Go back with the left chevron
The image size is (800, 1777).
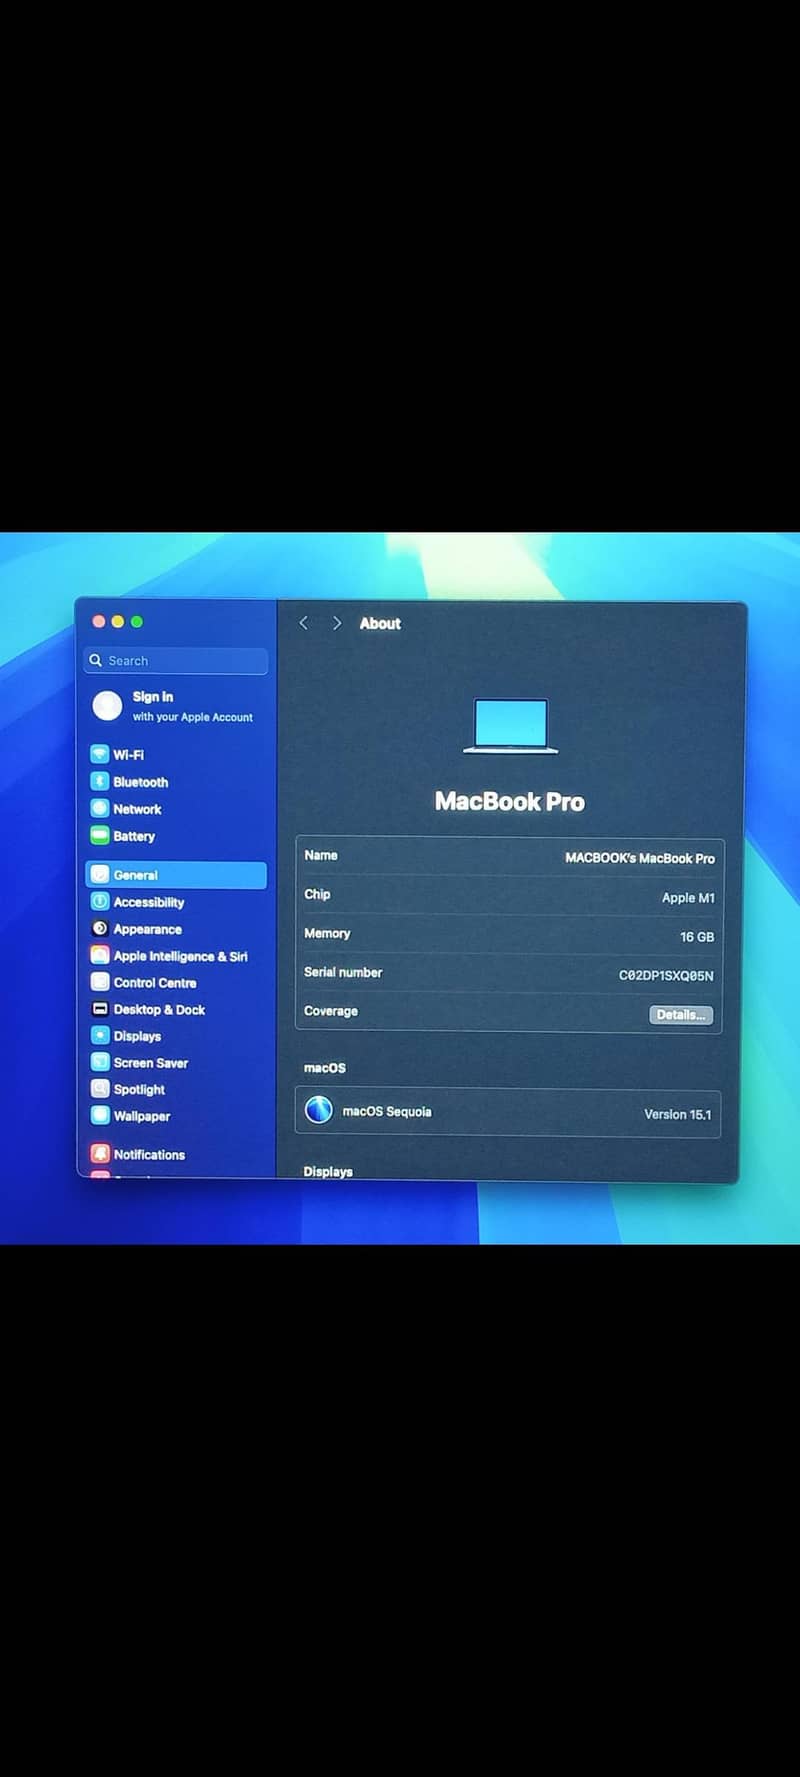click(x=304, y=623)
